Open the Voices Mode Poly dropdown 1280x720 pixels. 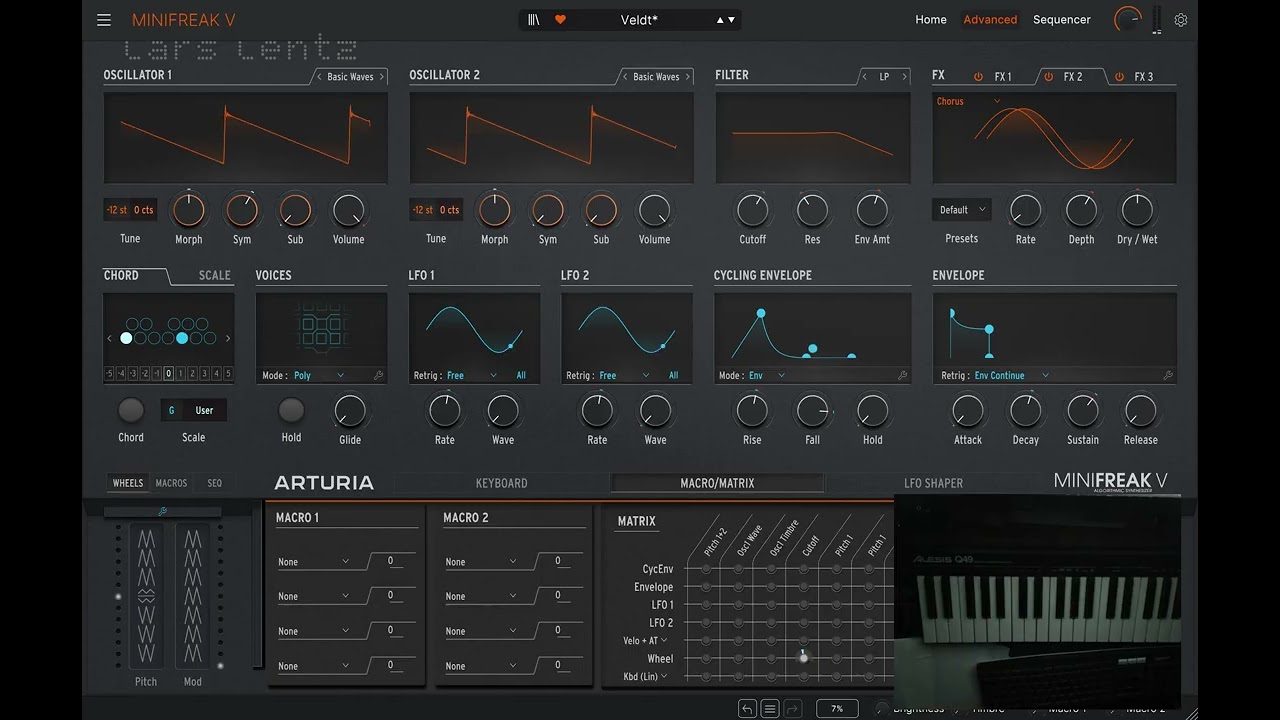click(318, 376)
